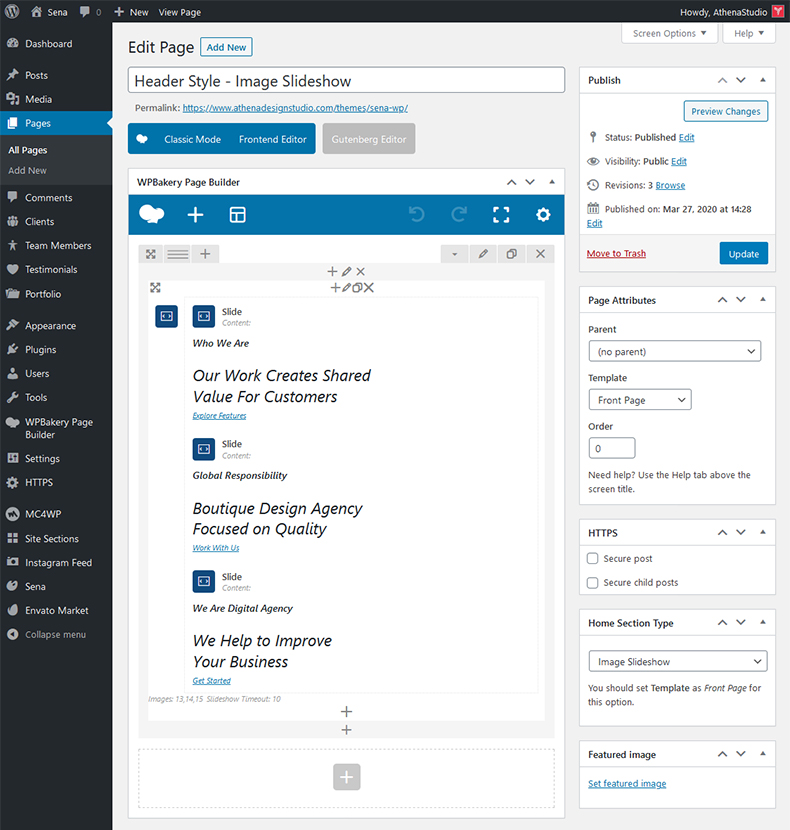Expand the Screen Options panel

669,33
